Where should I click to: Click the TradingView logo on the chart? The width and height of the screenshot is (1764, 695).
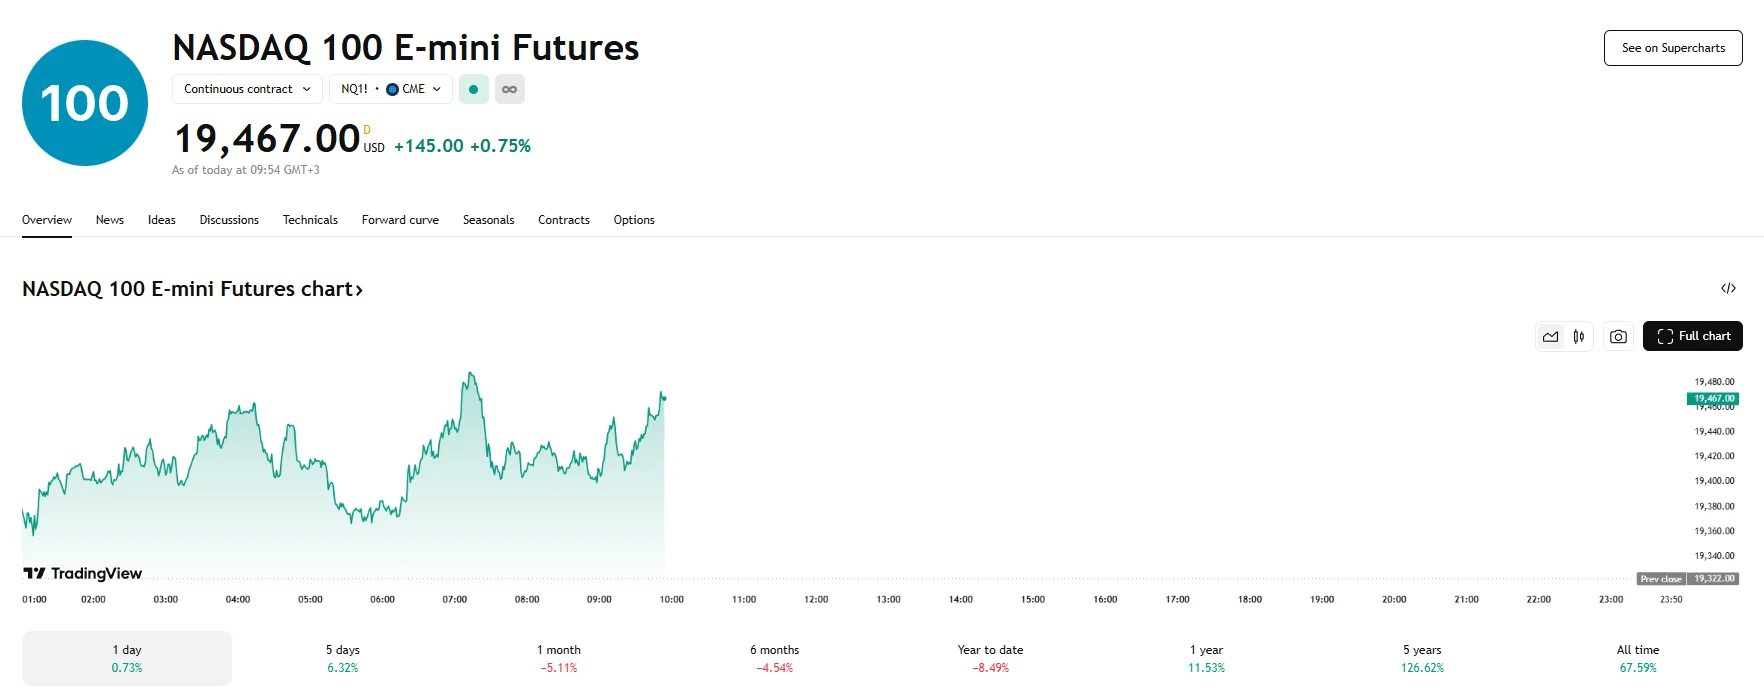tap(82, 574)
